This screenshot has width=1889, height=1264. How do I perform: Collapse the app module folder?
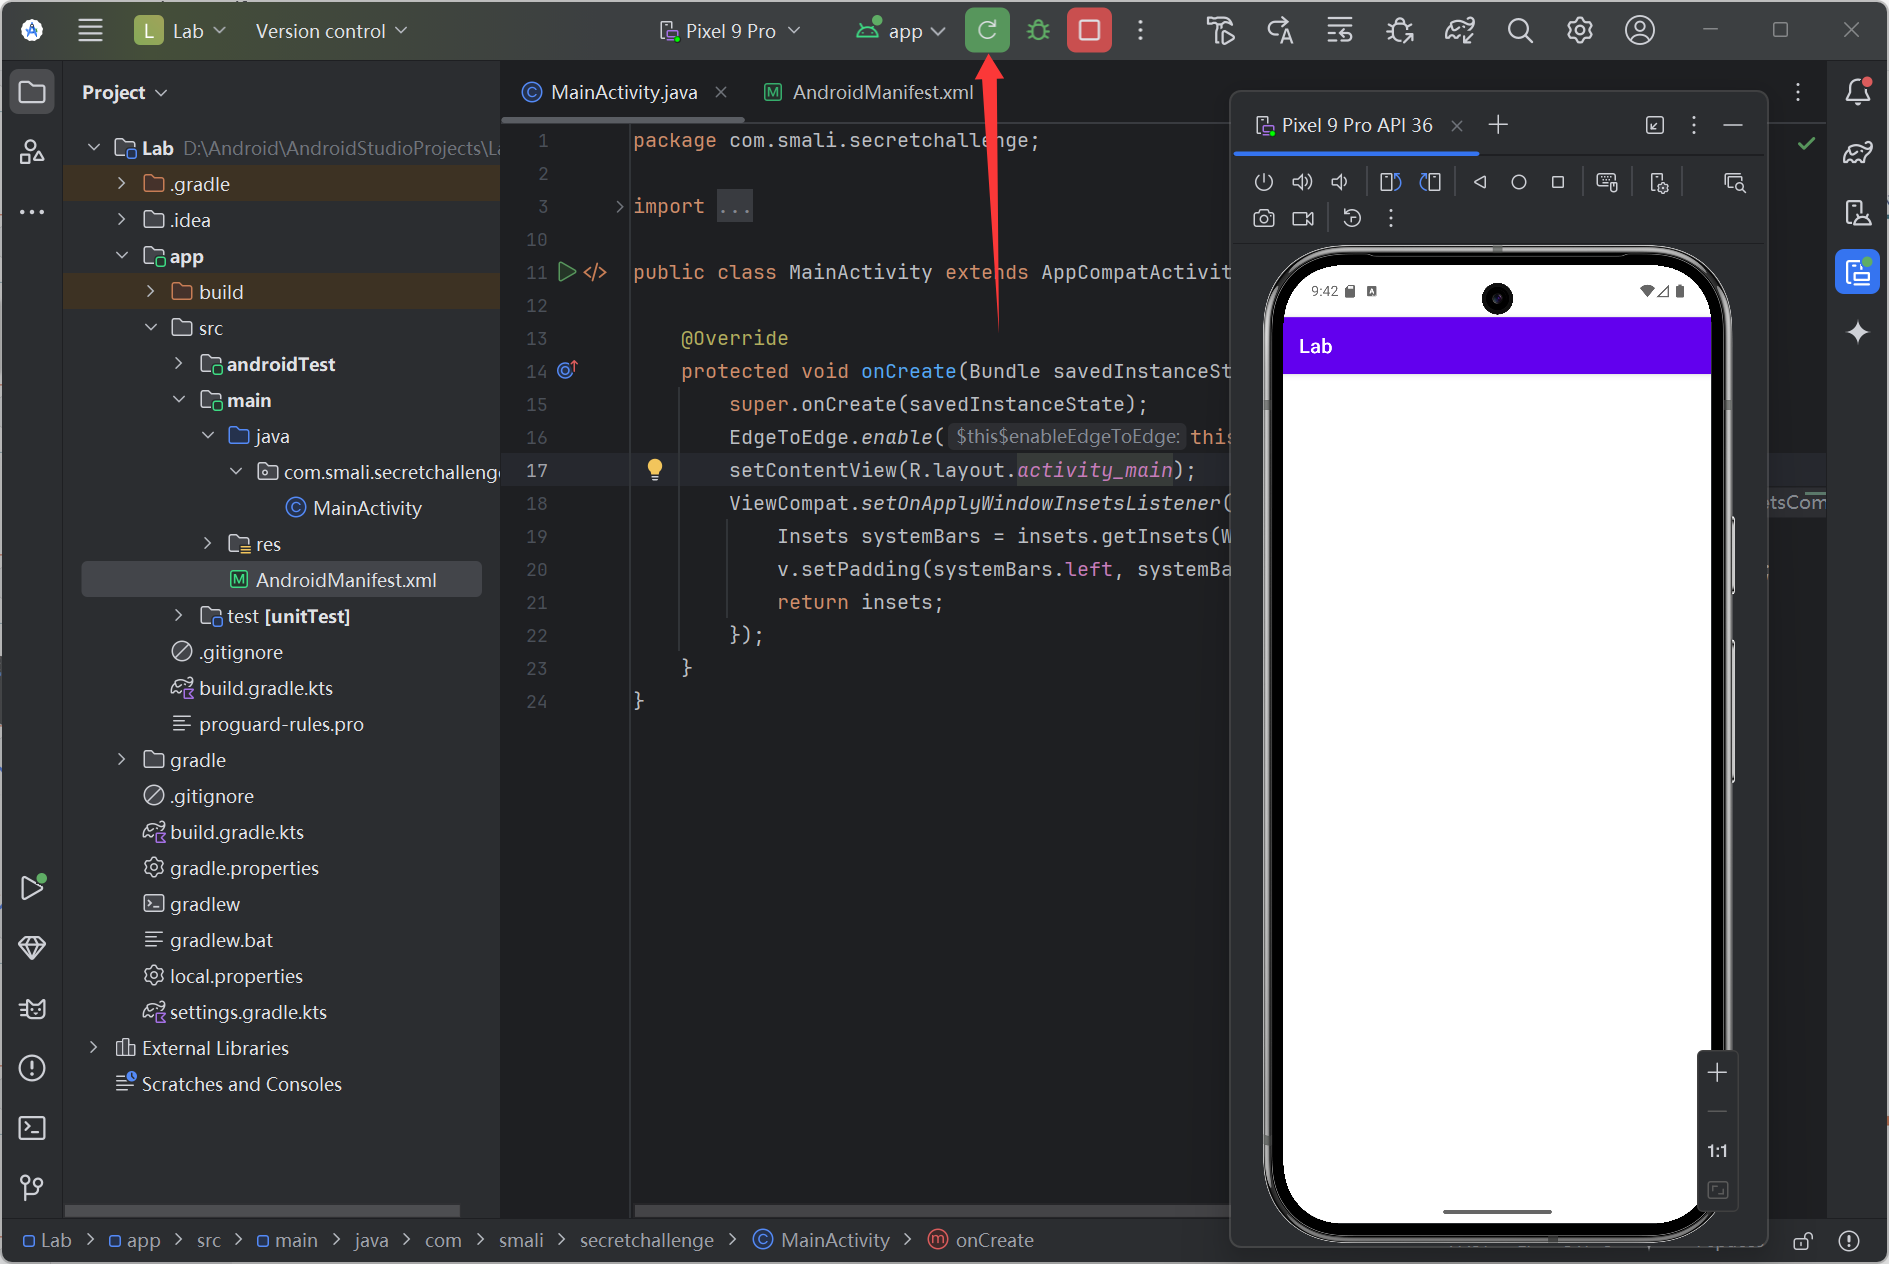click(122, 256)
